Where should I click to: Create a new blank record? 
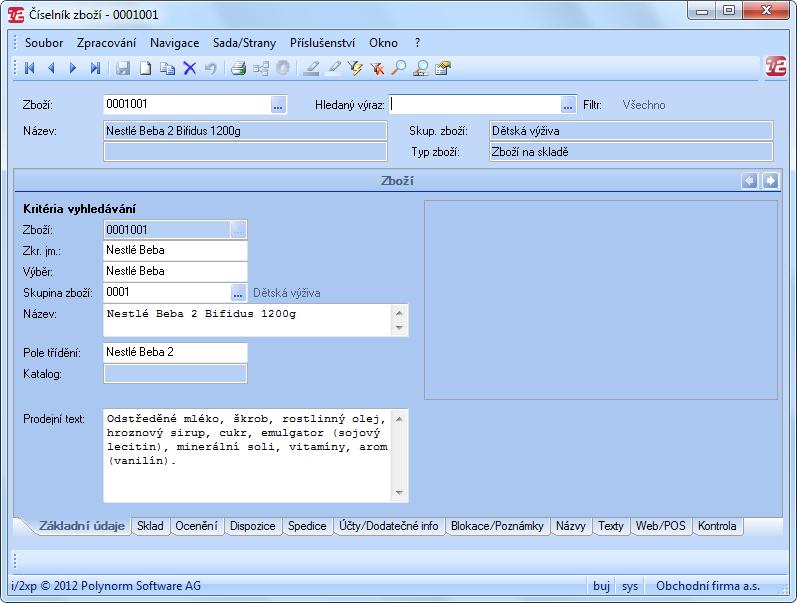click(x=145, y=68)
